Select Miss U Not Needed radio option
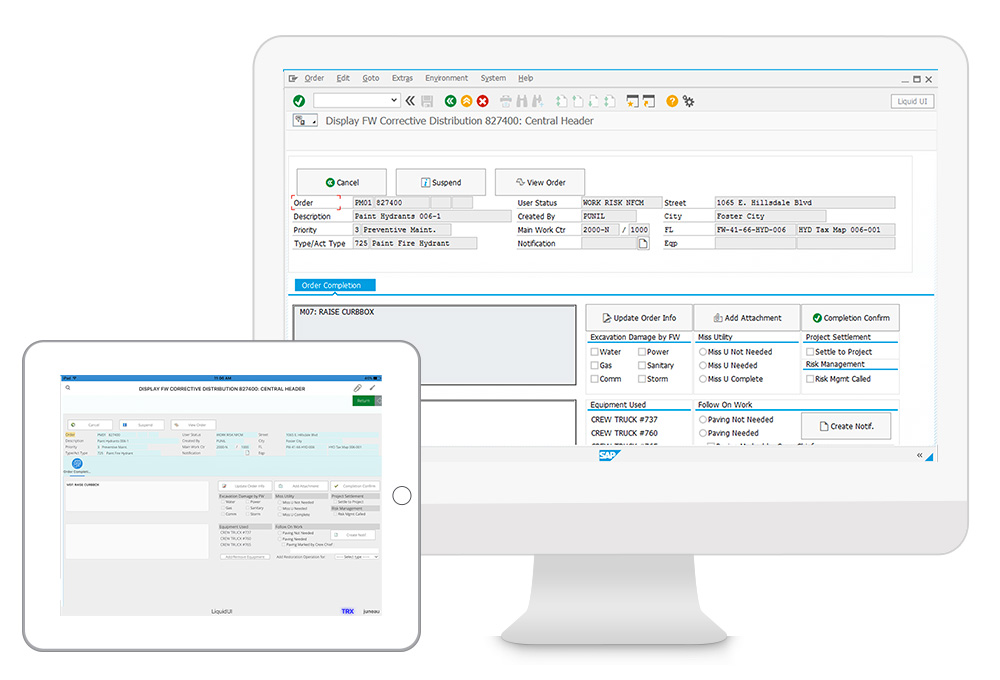1000x680 pixels. [x=703, y=352]
